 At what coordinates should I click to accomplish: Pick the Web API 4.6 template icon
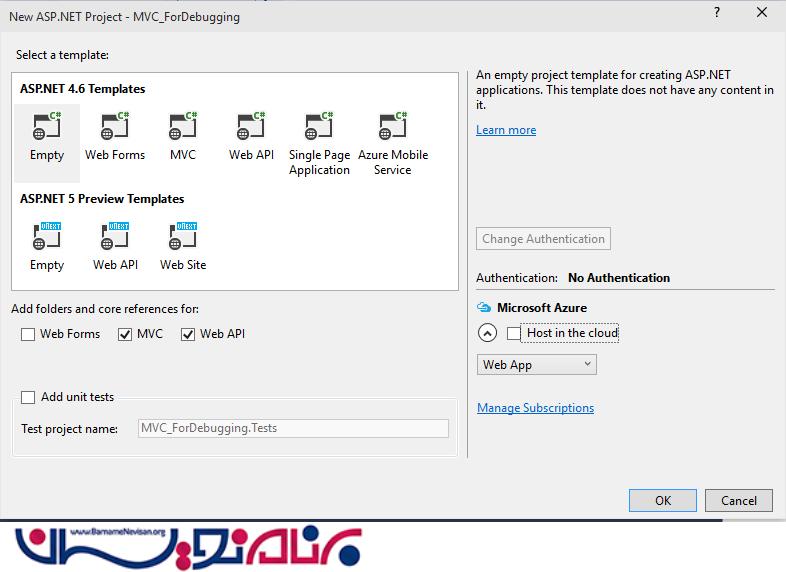click(251, 127)
